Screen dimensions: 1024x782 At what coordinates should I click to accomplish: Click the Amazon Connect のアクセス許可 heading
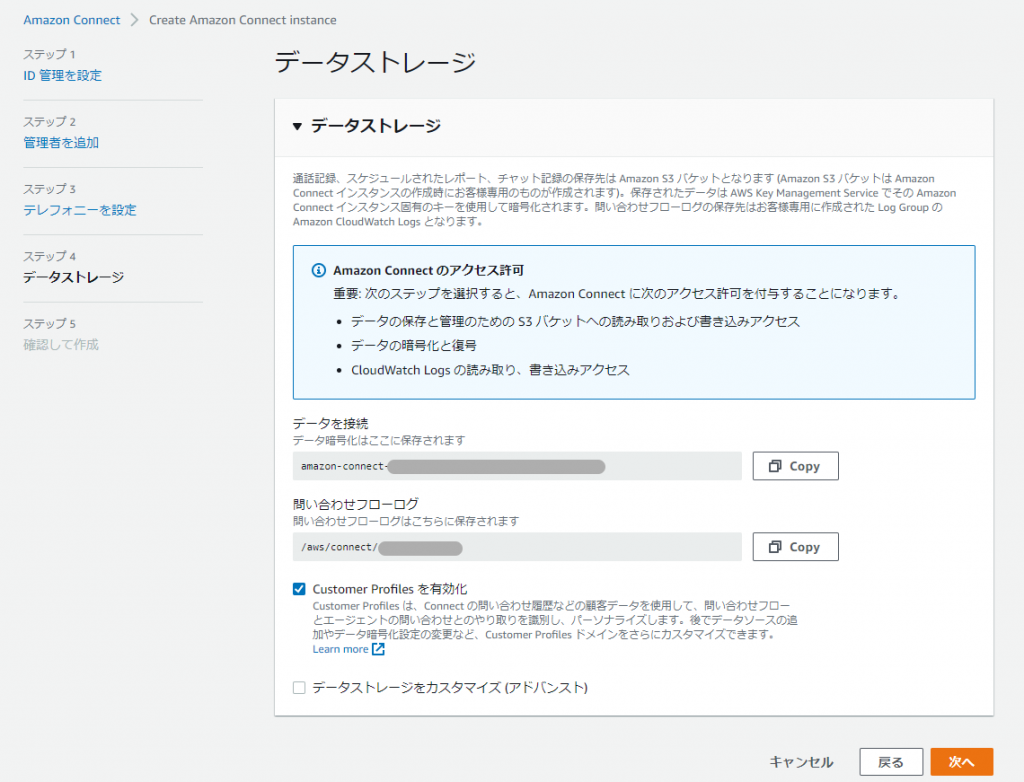[x=428, y=270]
